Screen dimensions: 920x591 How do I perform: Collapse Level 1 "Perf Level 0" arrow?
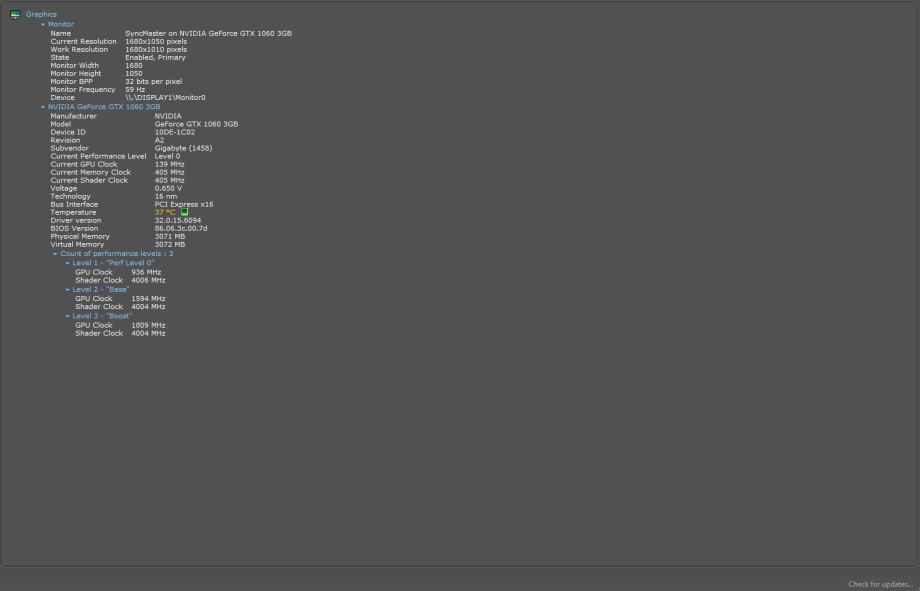[x=67, y=264]
